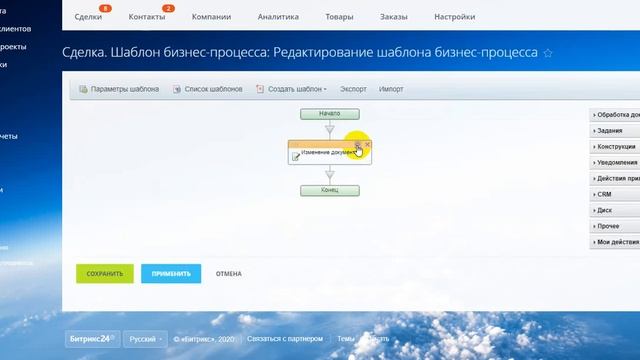Image resolution: width=640 pixels, height=360 pixels.
Task: Expand the Действия actions group
Action: pos(615,179)
